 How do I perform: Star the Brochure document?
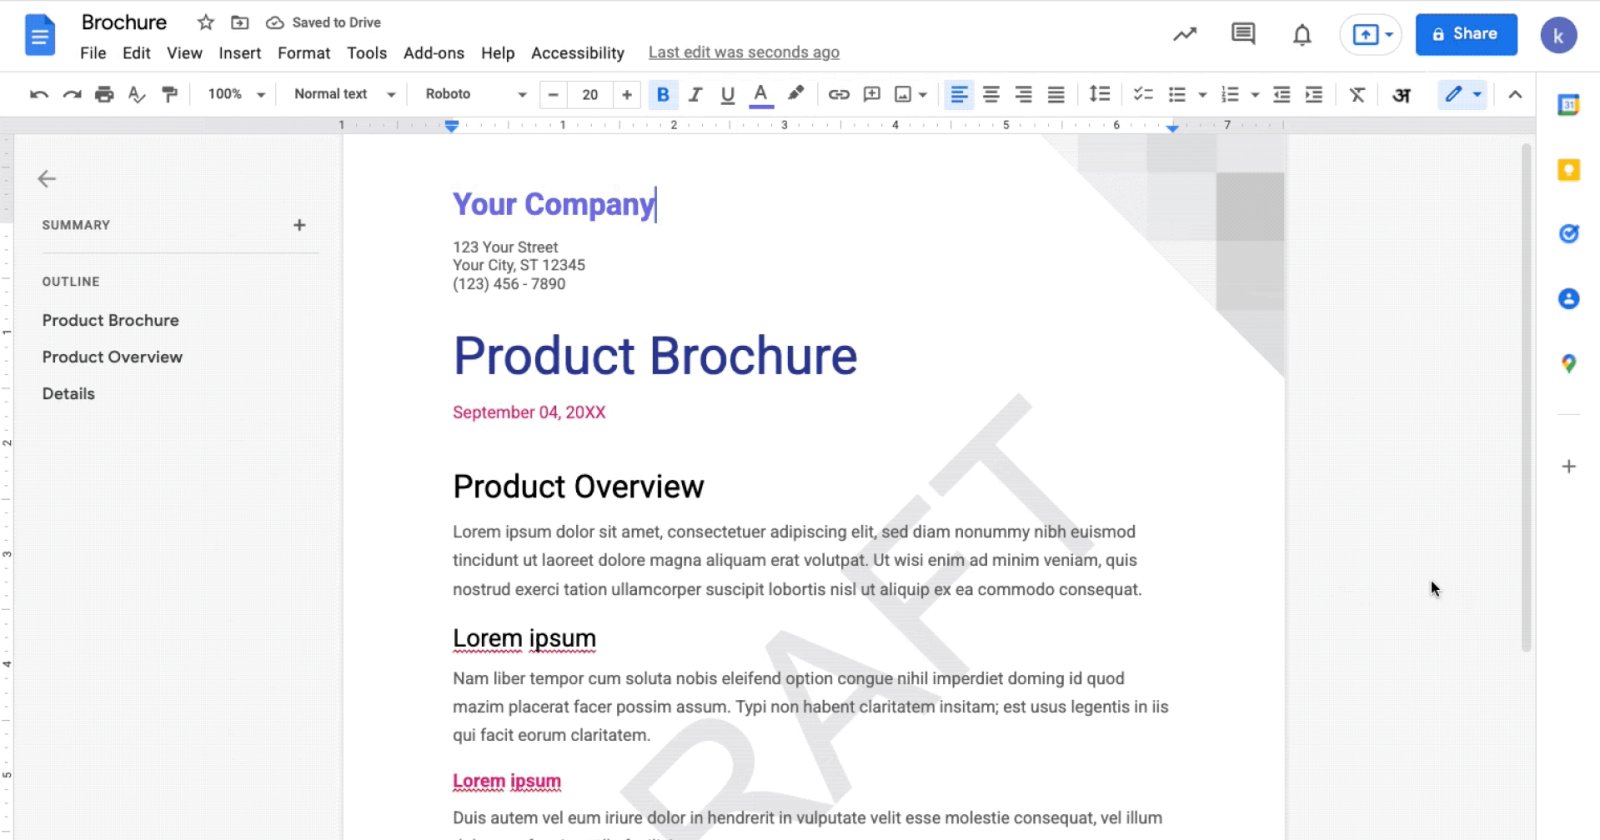206,22
